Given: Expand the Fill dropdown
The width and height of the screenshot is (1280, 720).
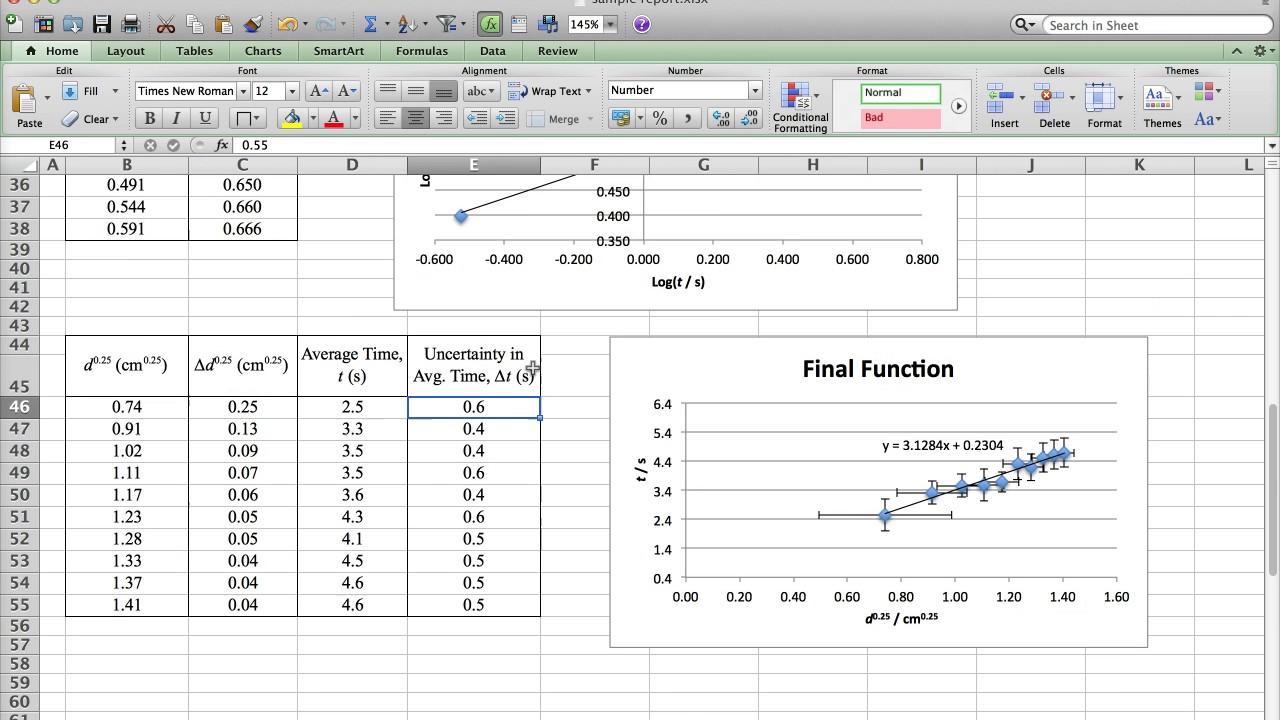Looking at the screenshot, I should point(115,91).
